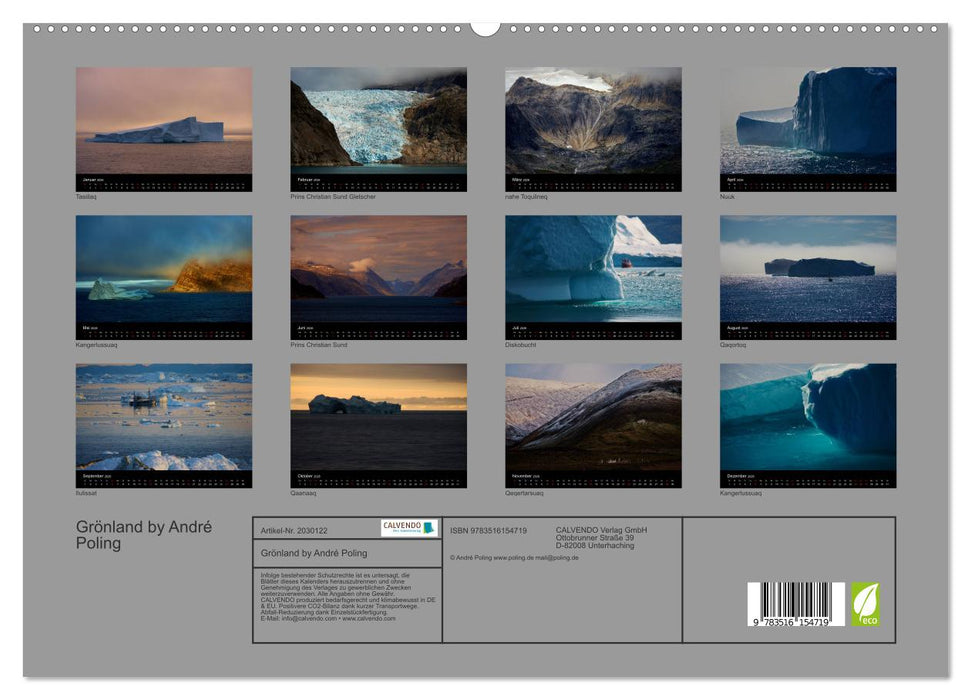Viewport: 971px width, 700px height.
Task: Open the Ilulissat September thumbnail
Action: [162, 420]
